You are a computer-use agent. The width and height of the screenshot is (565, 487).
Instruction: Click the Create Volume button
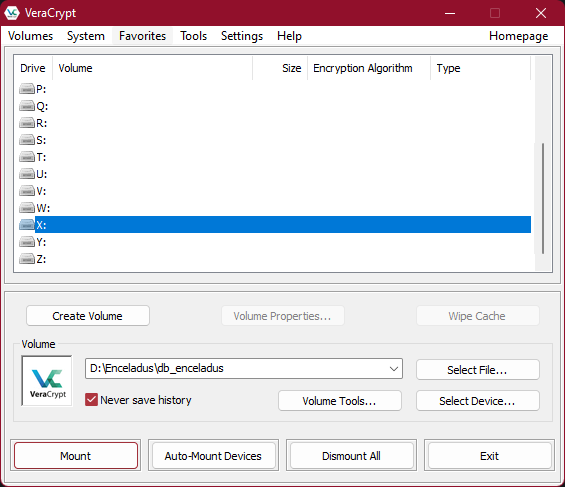click(x=88, y=316)
